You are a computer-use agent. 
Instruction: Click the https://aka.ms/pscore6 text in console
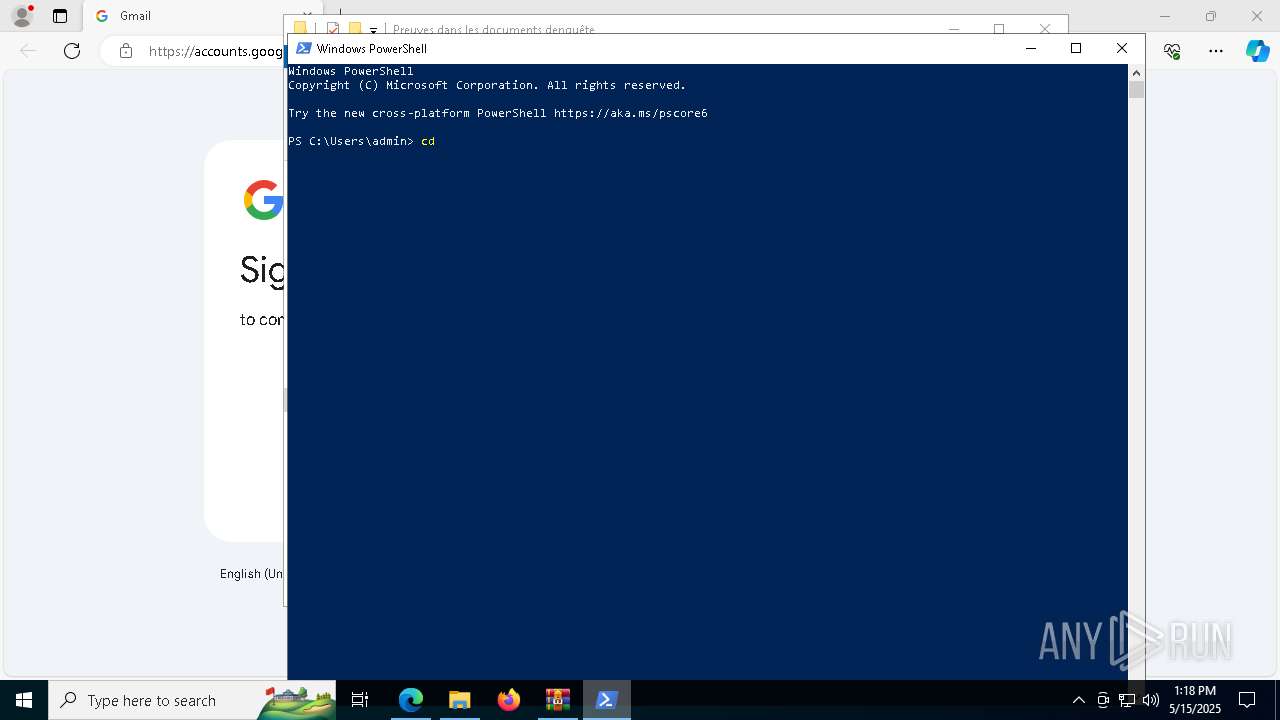coord(630,113)
